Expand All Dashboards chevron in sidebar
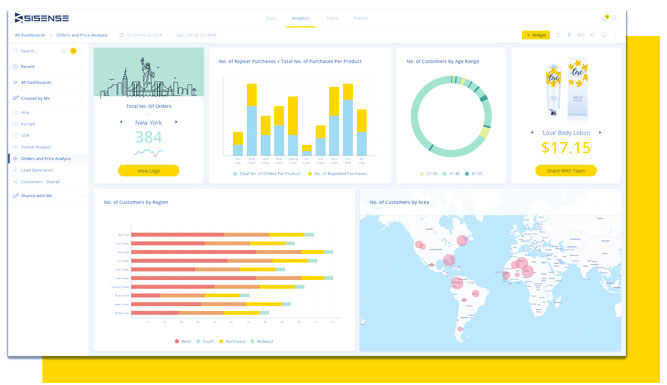This screenshot has height=385, width=667. click(x=81, y=83)
